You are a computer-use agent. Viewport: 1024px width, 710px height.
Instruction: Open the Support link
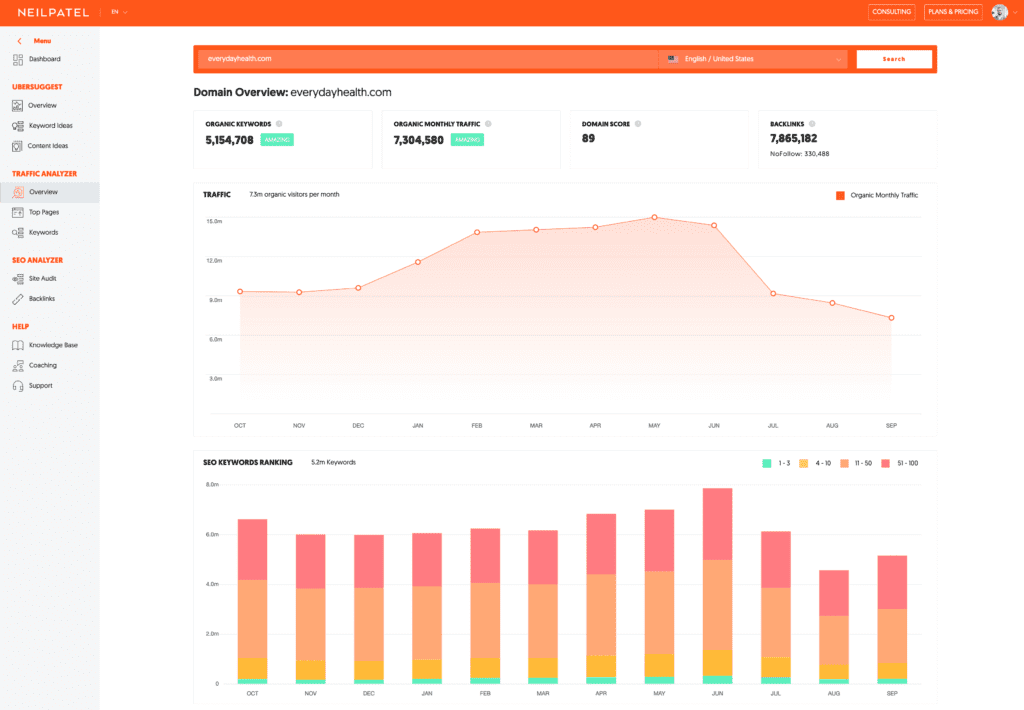point(40,386)
